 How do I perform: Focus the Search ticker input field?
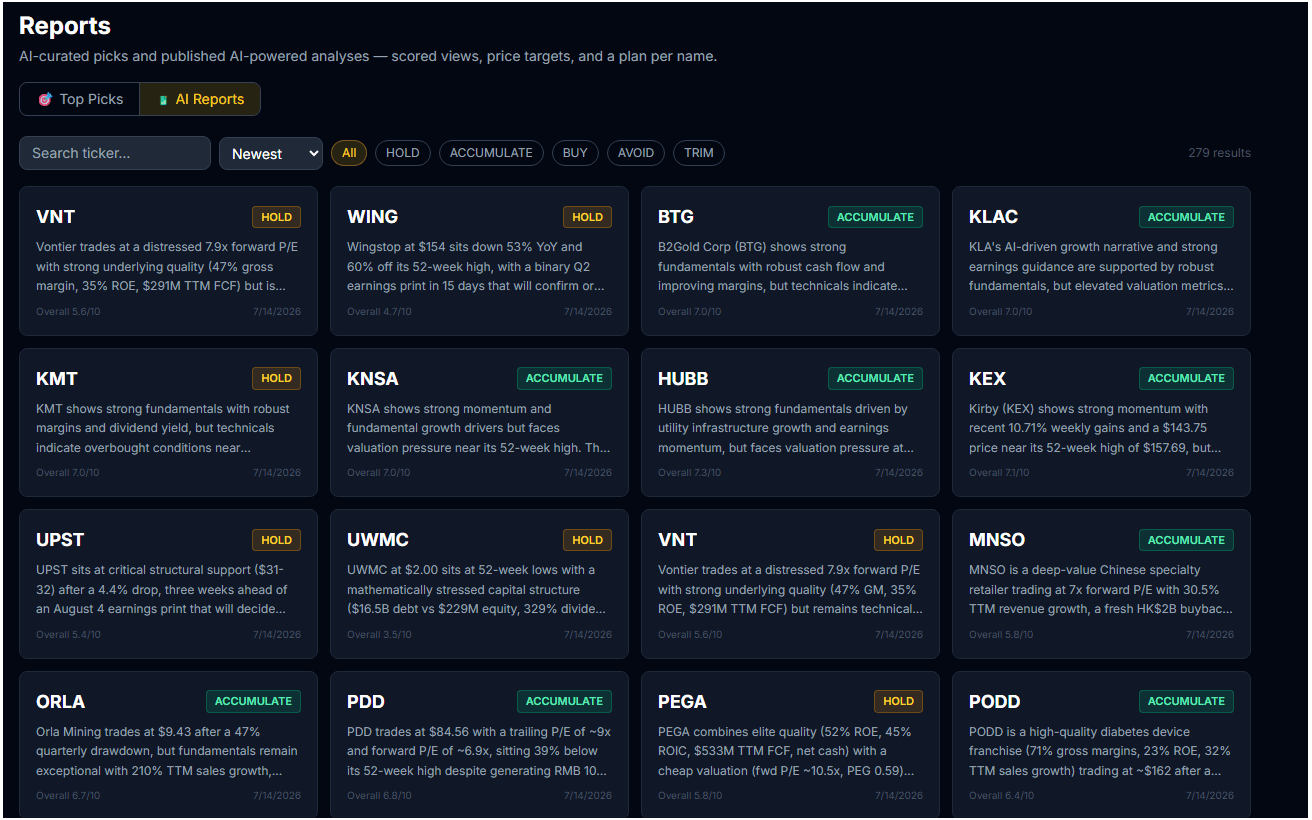115,153
